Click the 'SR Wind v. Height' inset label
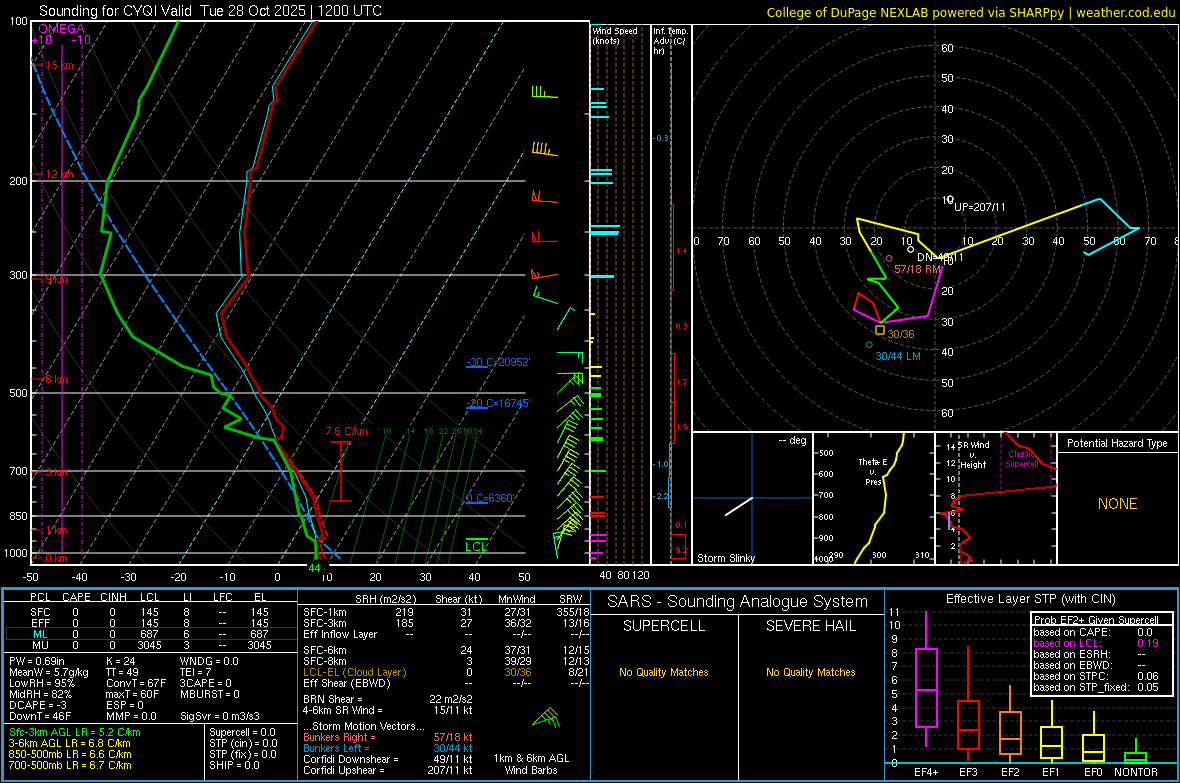Screen dimensions: 1180x783 [x=973, y=455]
